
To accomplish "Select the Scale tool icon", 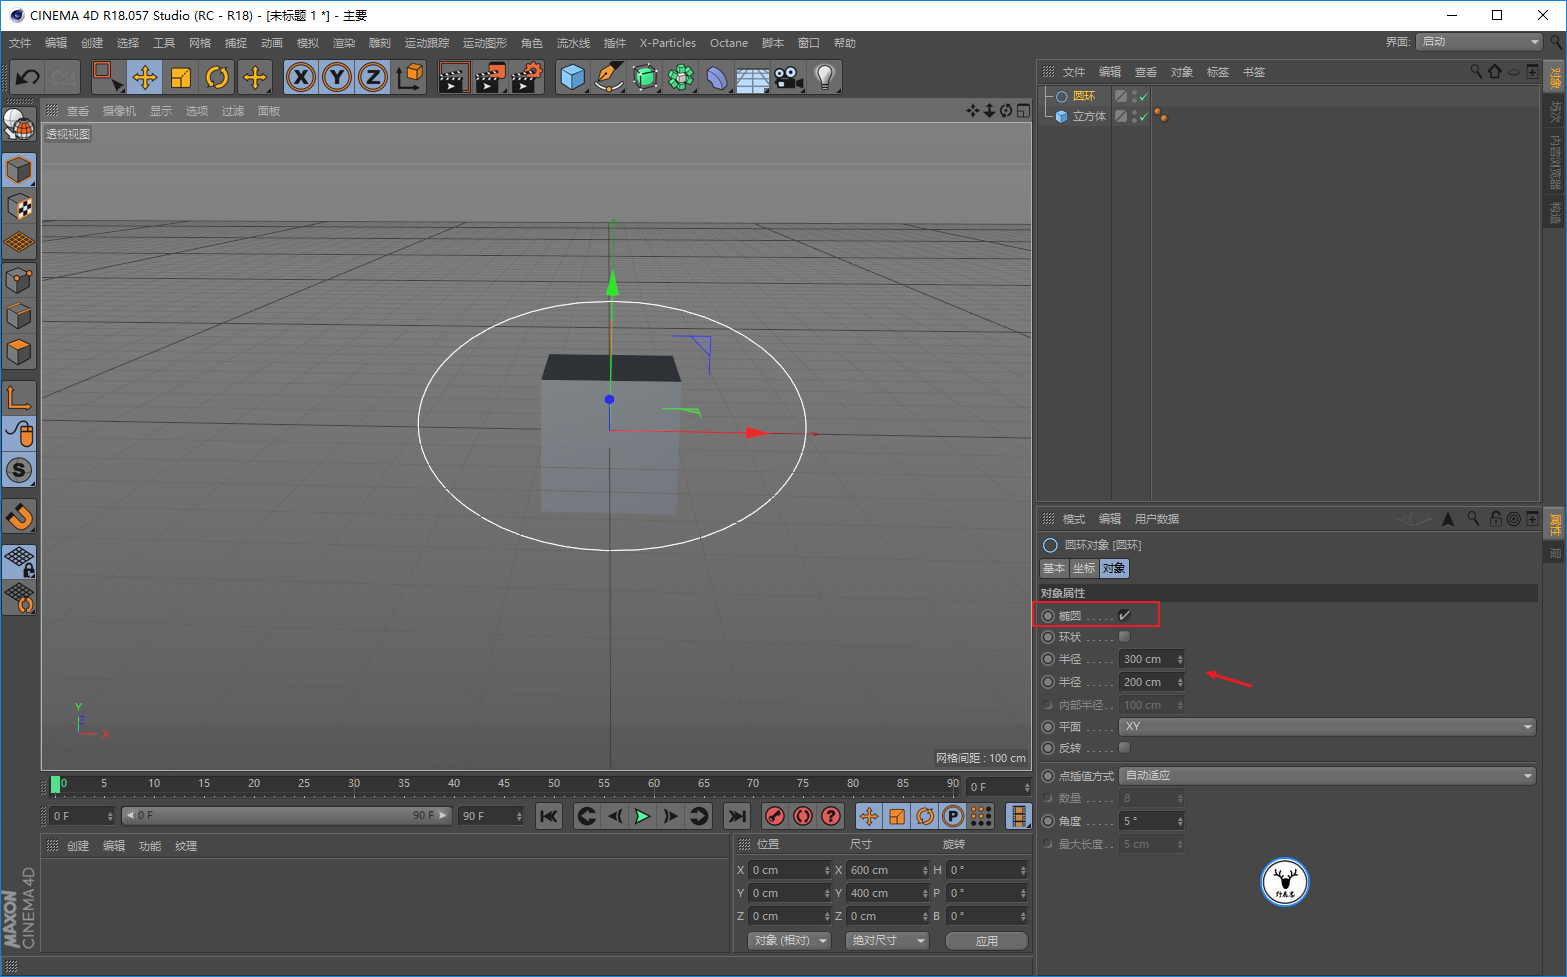I will tap(181, 77).
